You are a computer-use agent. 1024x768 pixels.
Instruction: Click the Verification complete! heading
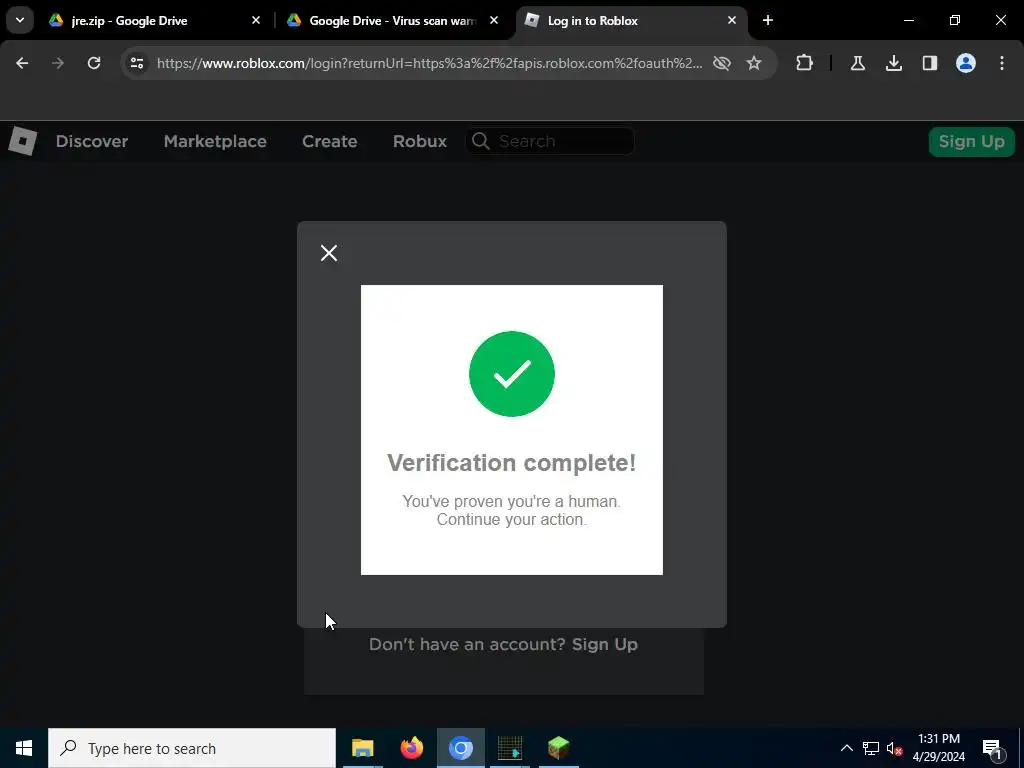tap(511, 462)
